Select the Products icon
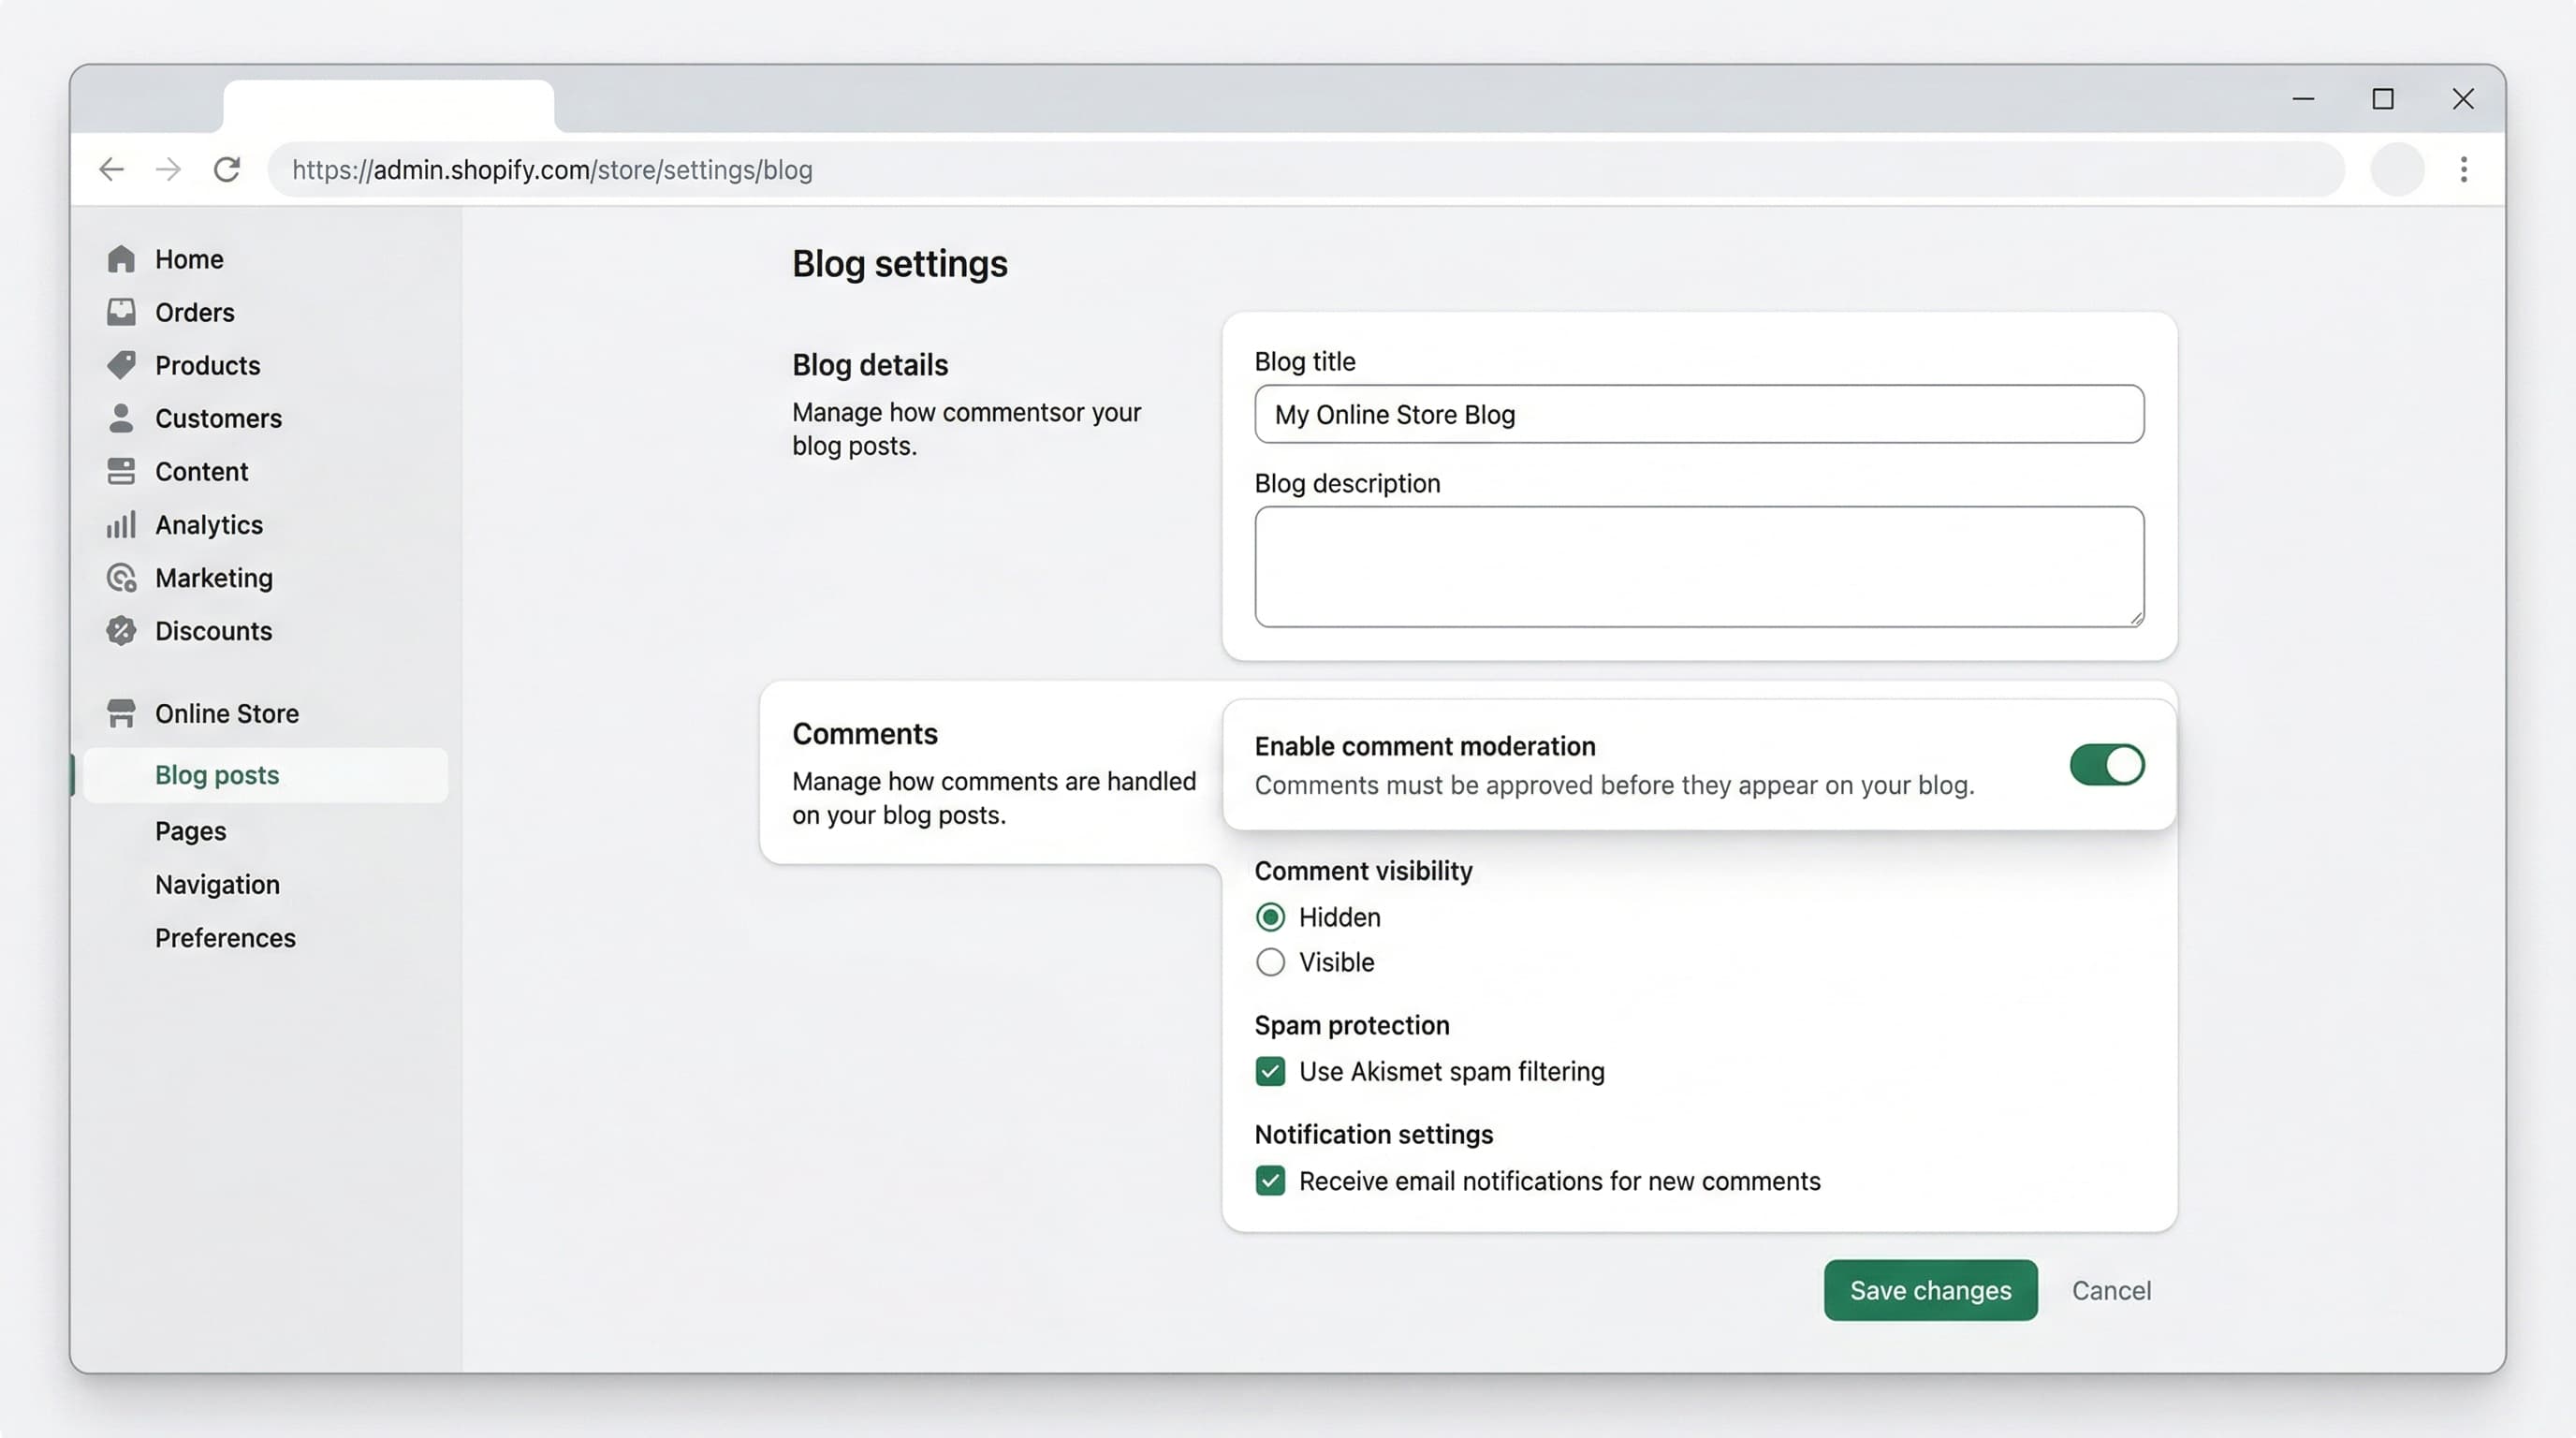The width and height of the screenshot is (2576, 1438). [120, 365]
